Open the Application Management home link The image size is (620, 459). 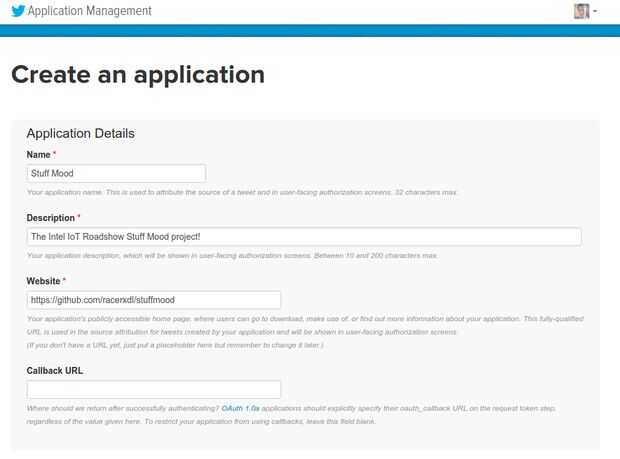(x=90, y=11)
